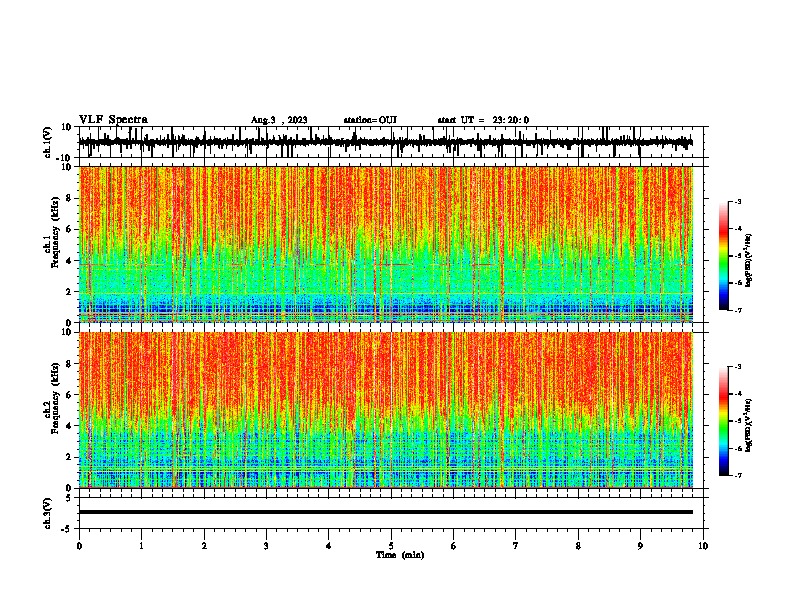This screenshot has width=792, height=612.
Task: Click time axis end tick label "10"
Action: pyautogui.click(x=703, y=546)
